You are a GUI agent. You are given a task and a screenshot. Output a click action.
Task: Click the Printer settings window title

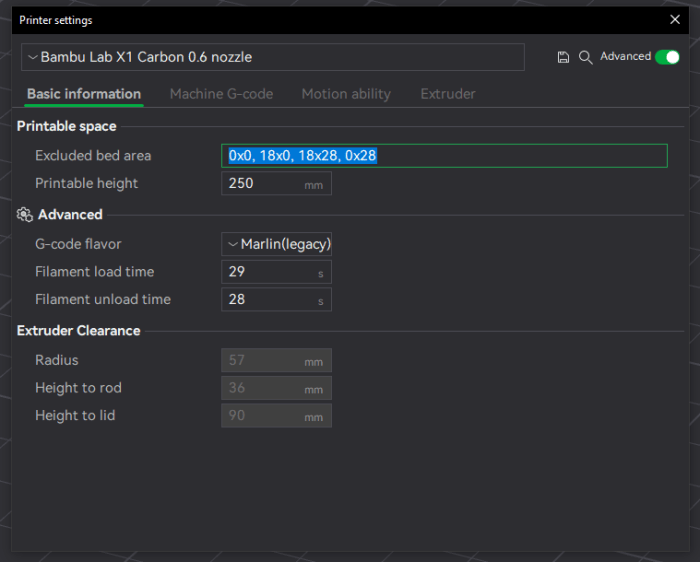pos(56,20)
